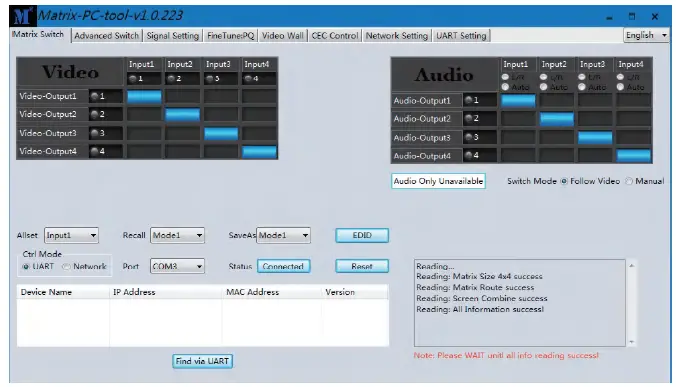Select Input3 for Video-Output3 cell

coord(221,133)
